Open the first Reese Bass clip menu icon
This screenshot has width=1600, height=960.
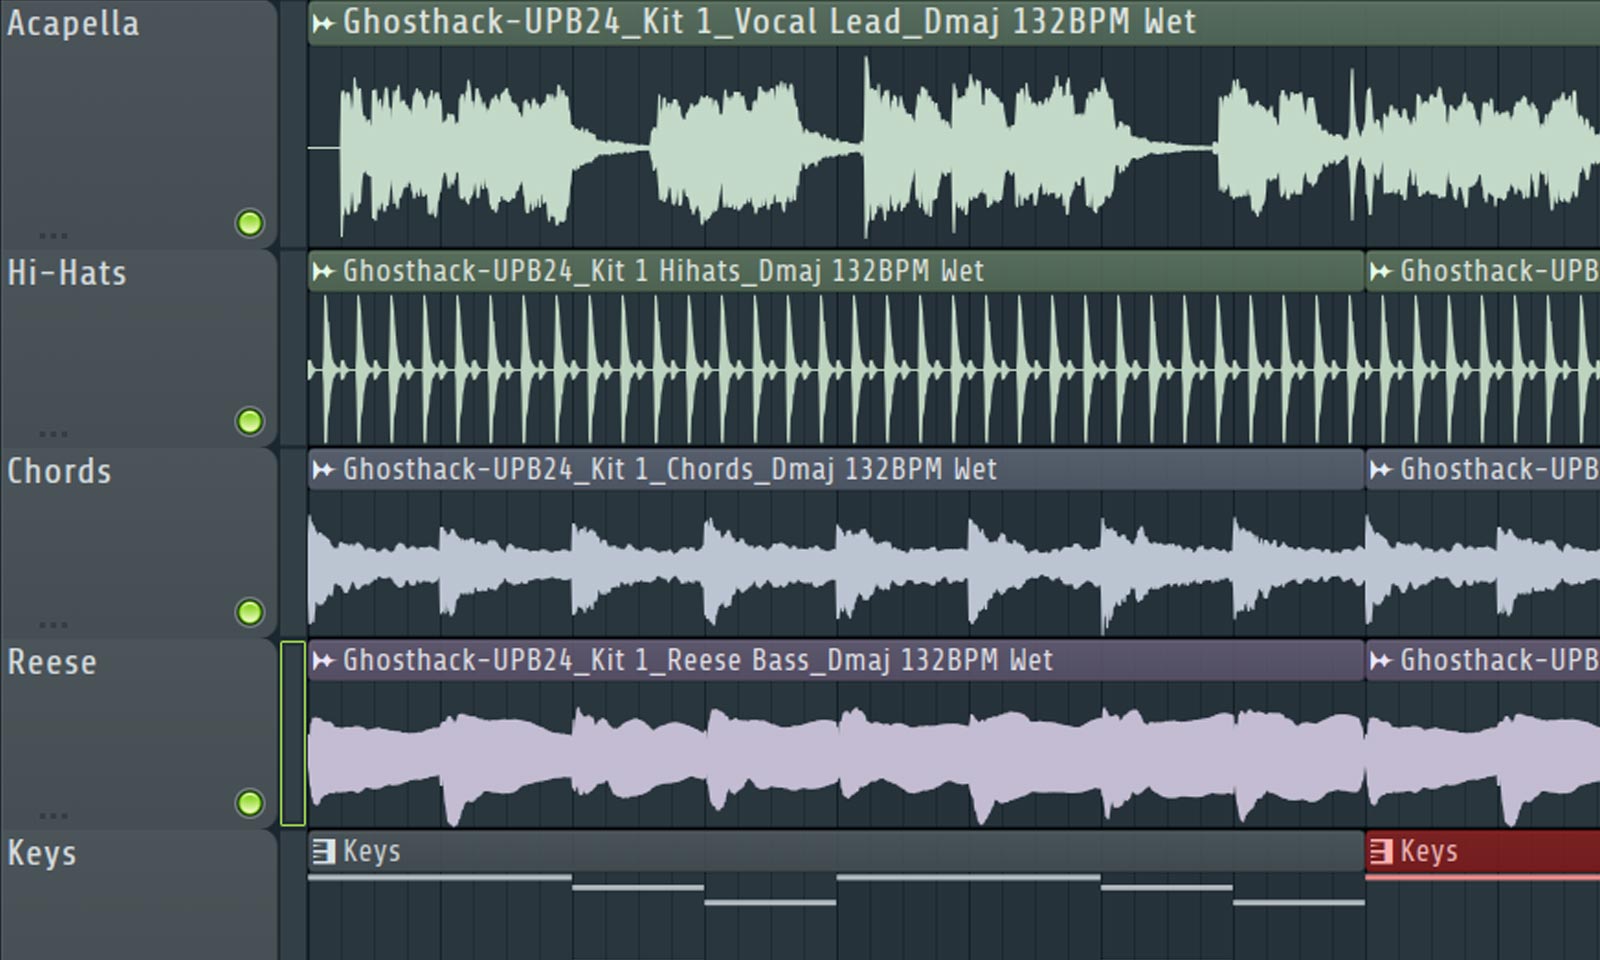point(323,661)
